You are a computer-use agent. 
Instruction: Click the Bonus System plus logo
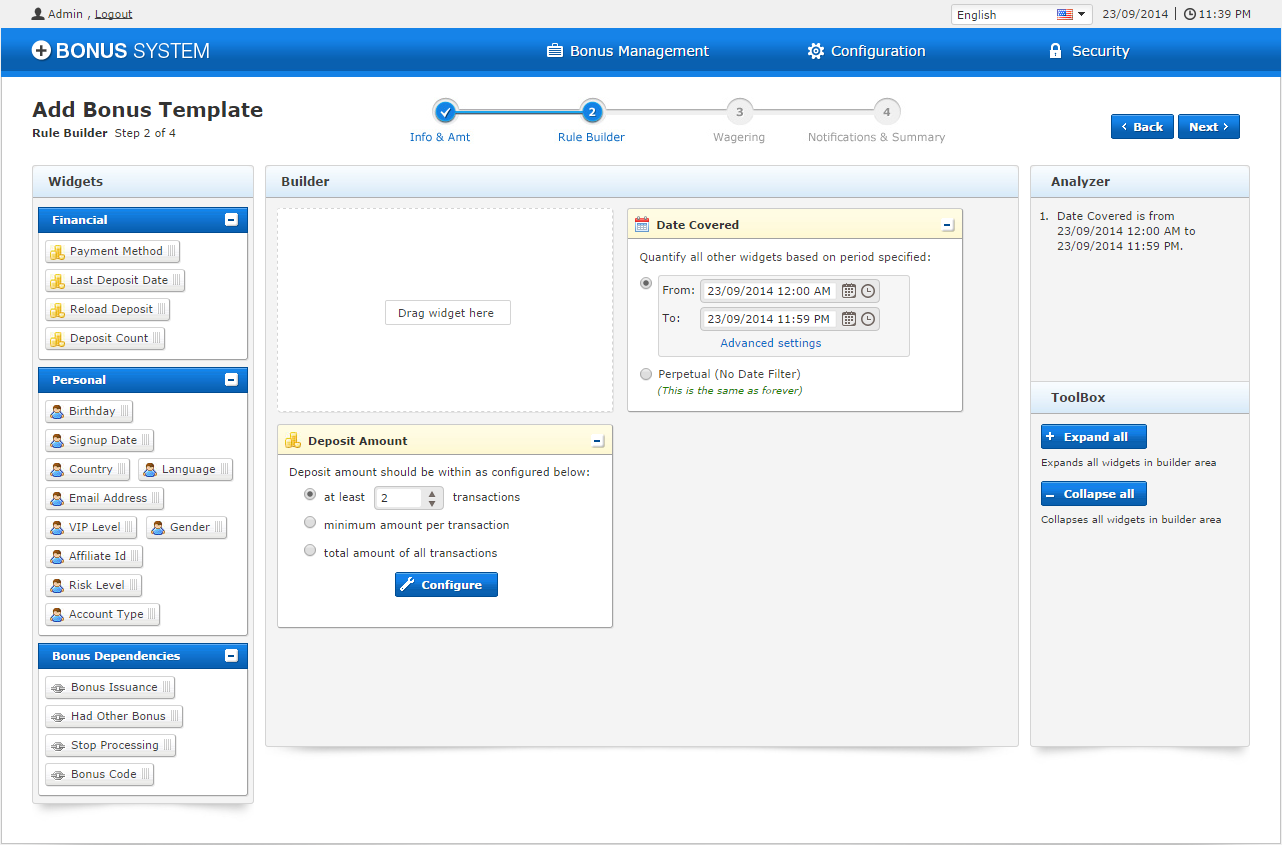pyautogui.click(x=41, y=51)
